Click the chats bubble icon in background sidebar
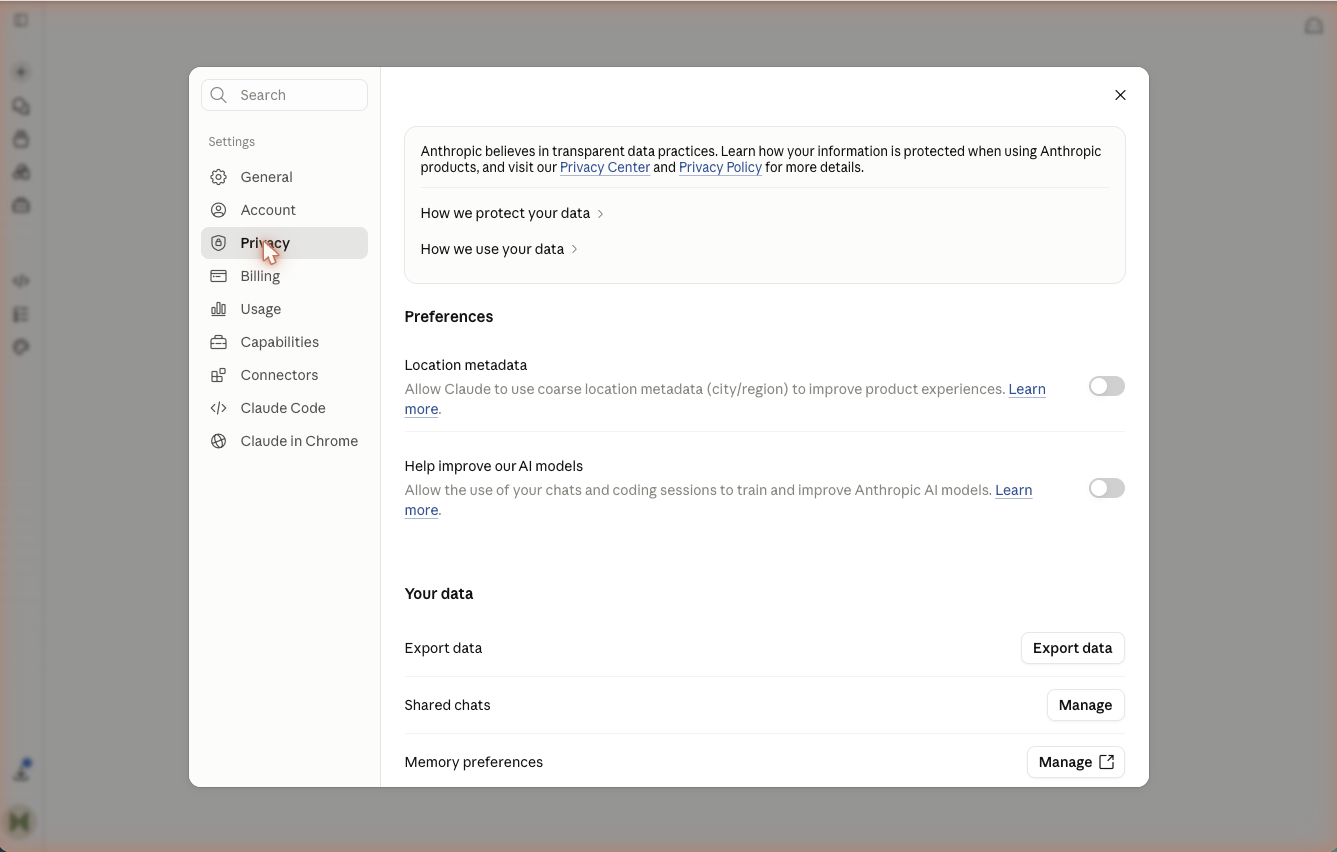Viewport: 1337px width, 852px height. [21, 106]
